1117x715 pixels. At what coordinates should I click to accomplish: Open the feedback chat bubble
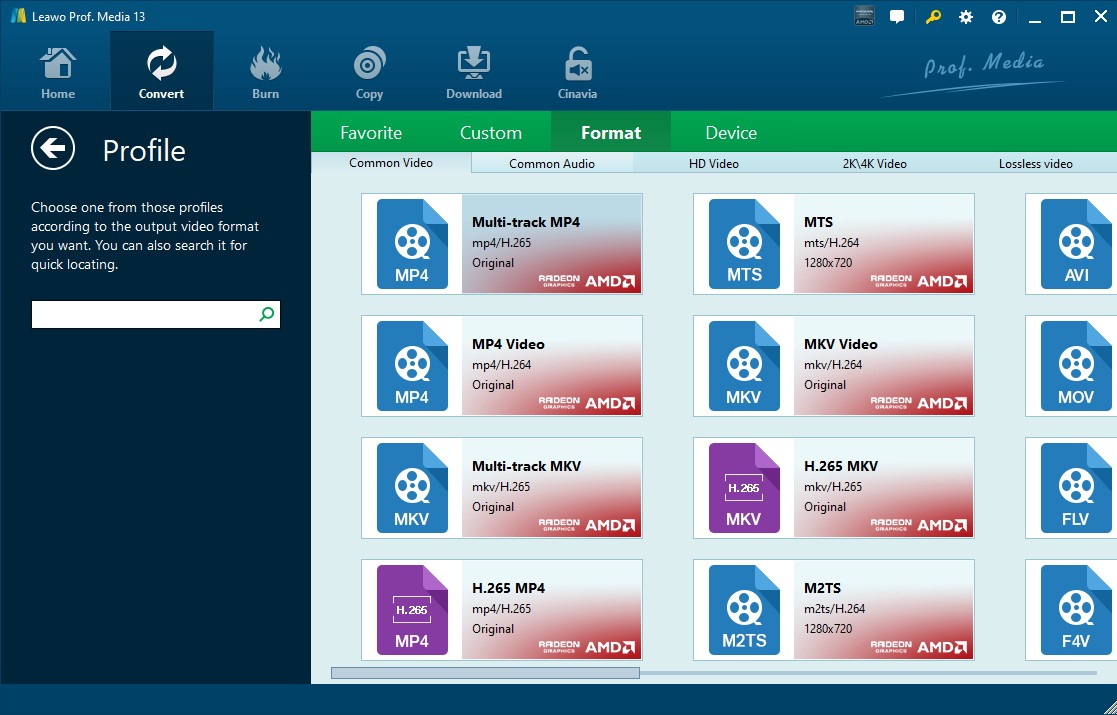pos(895,16)
